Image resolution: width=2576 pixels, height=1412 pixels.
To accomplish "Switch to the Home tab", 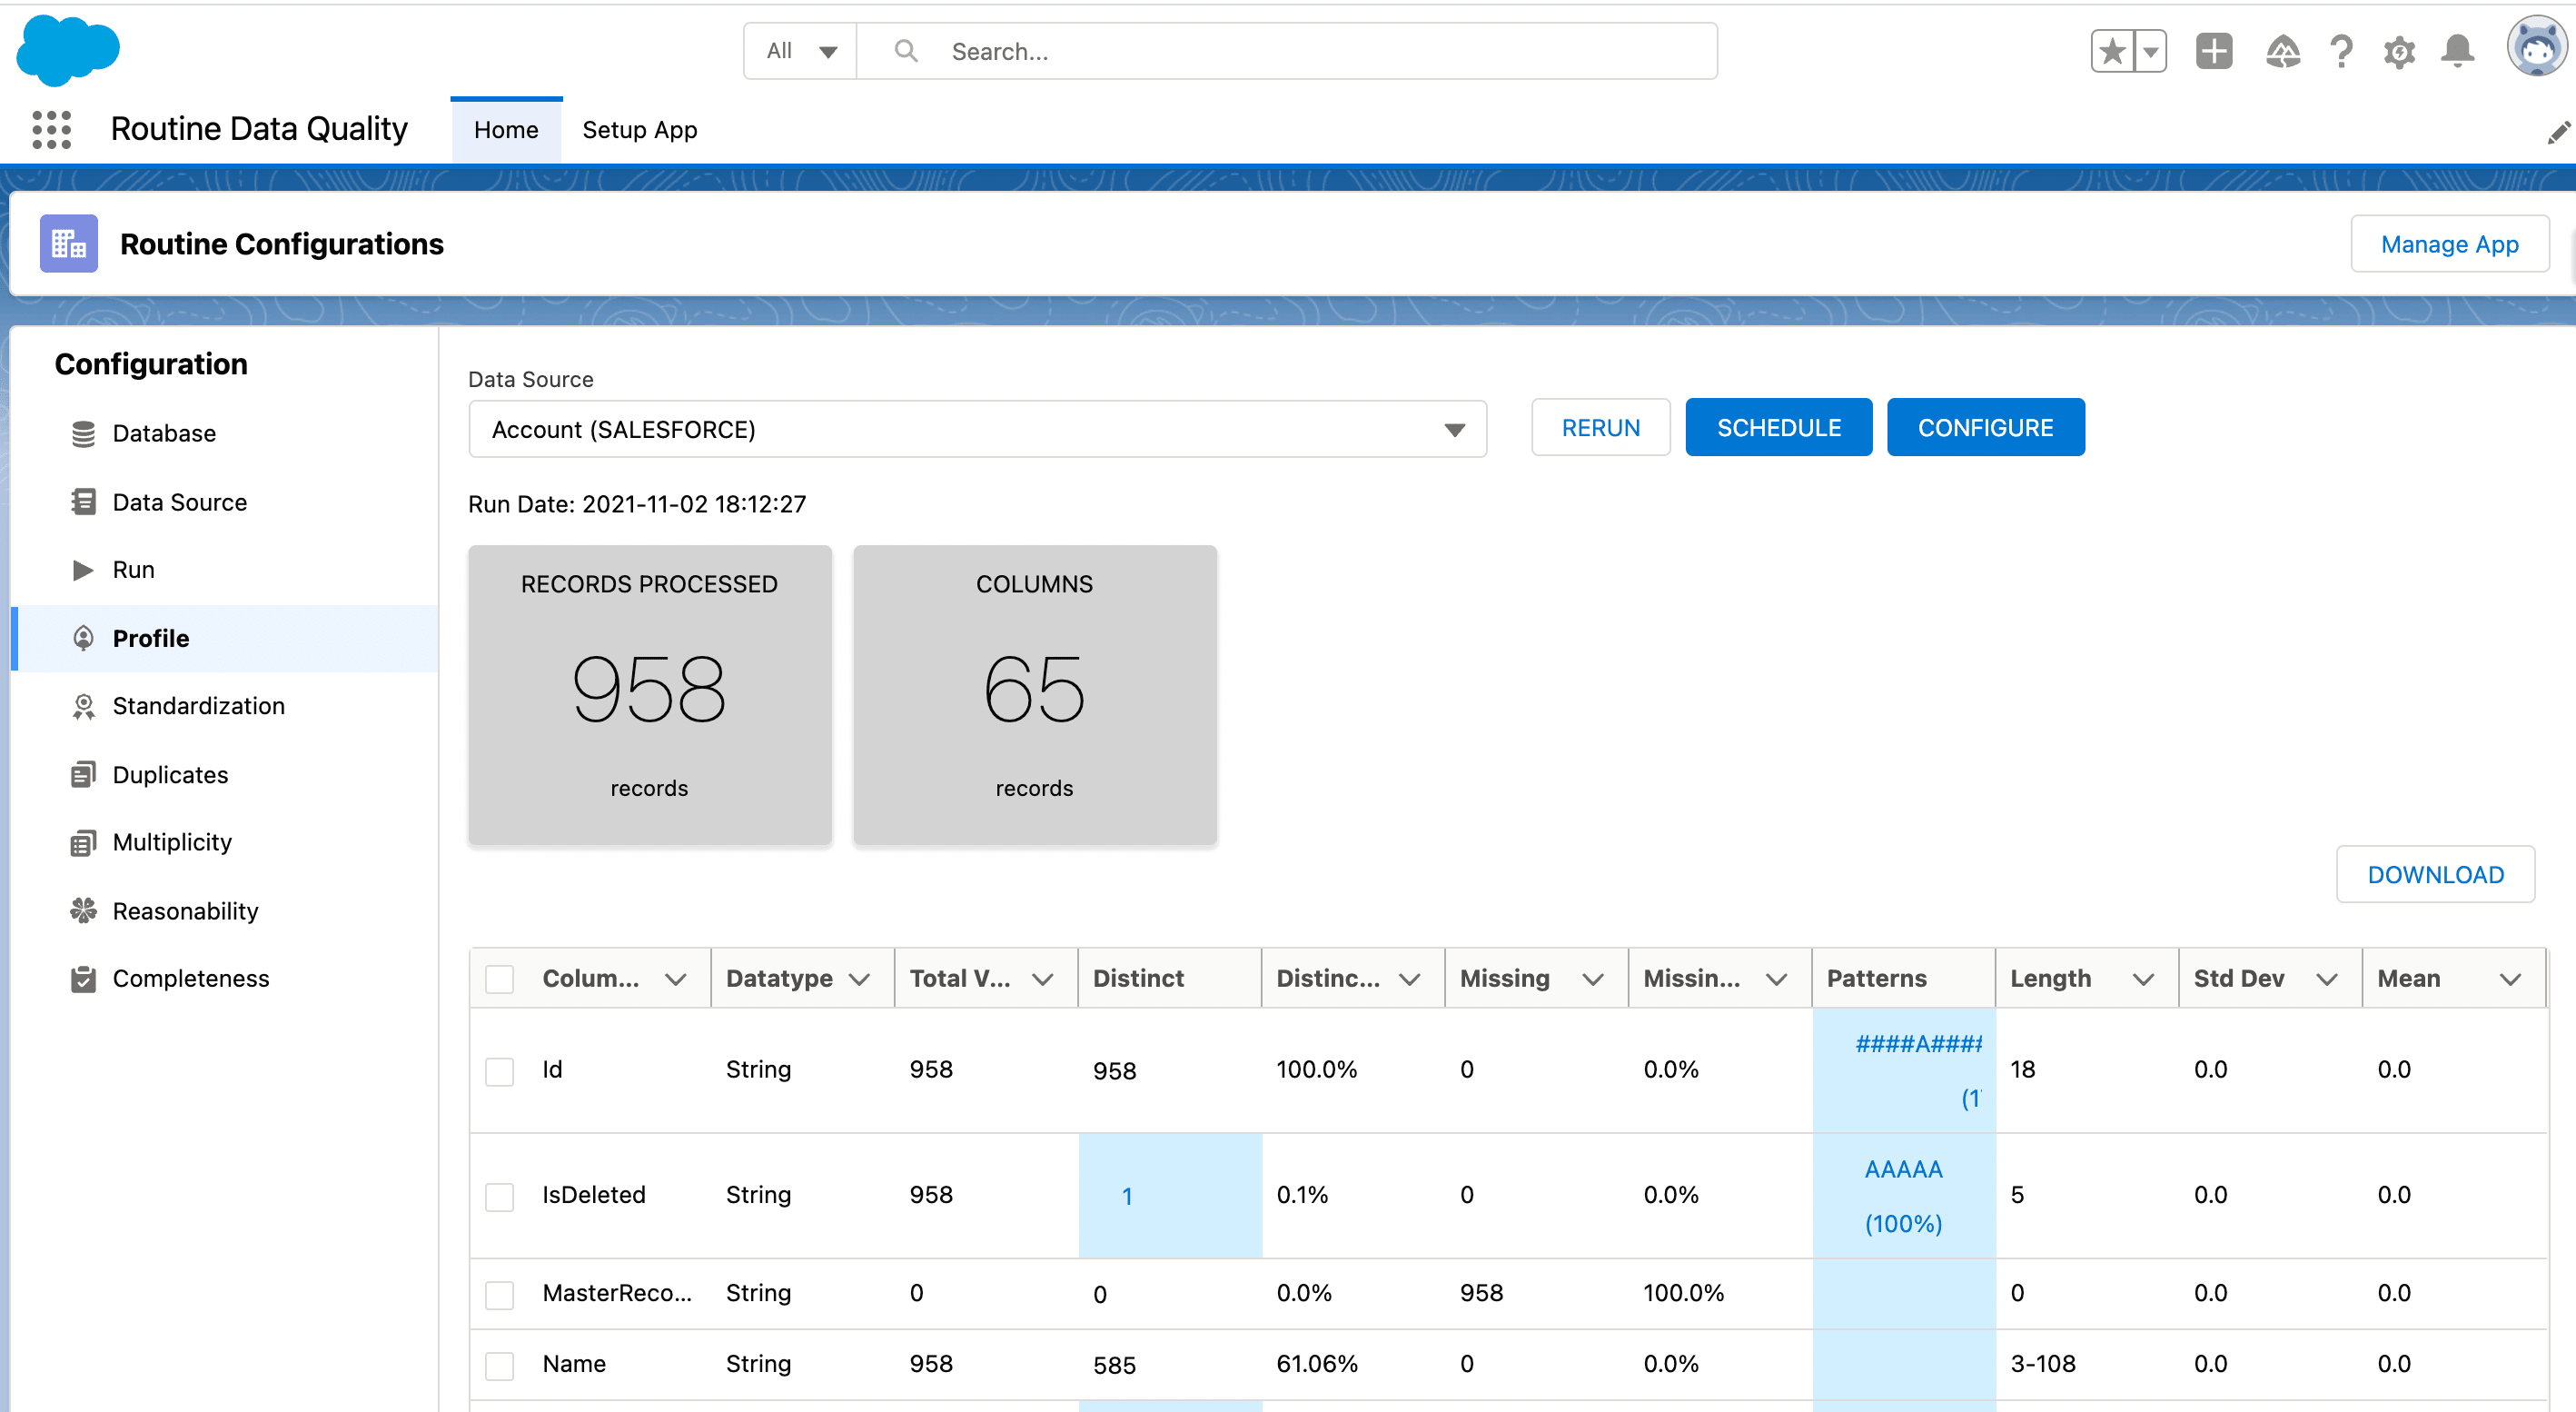I will click(506, 129).
